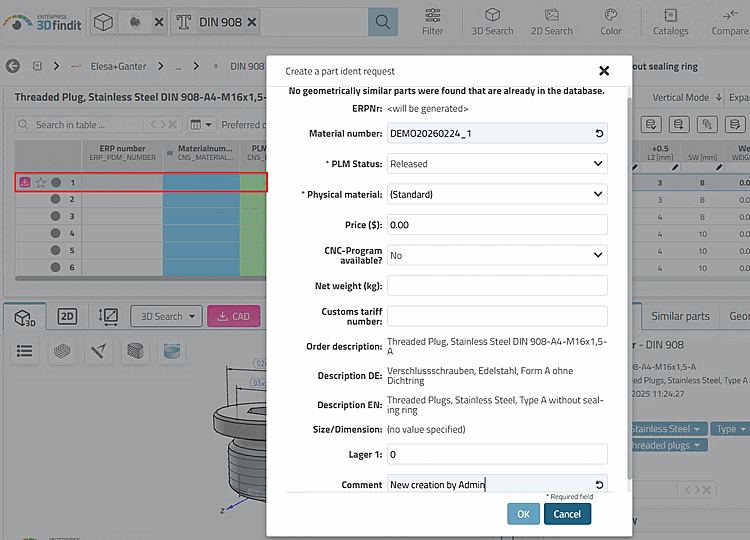Click the Net weight input field

497,286
